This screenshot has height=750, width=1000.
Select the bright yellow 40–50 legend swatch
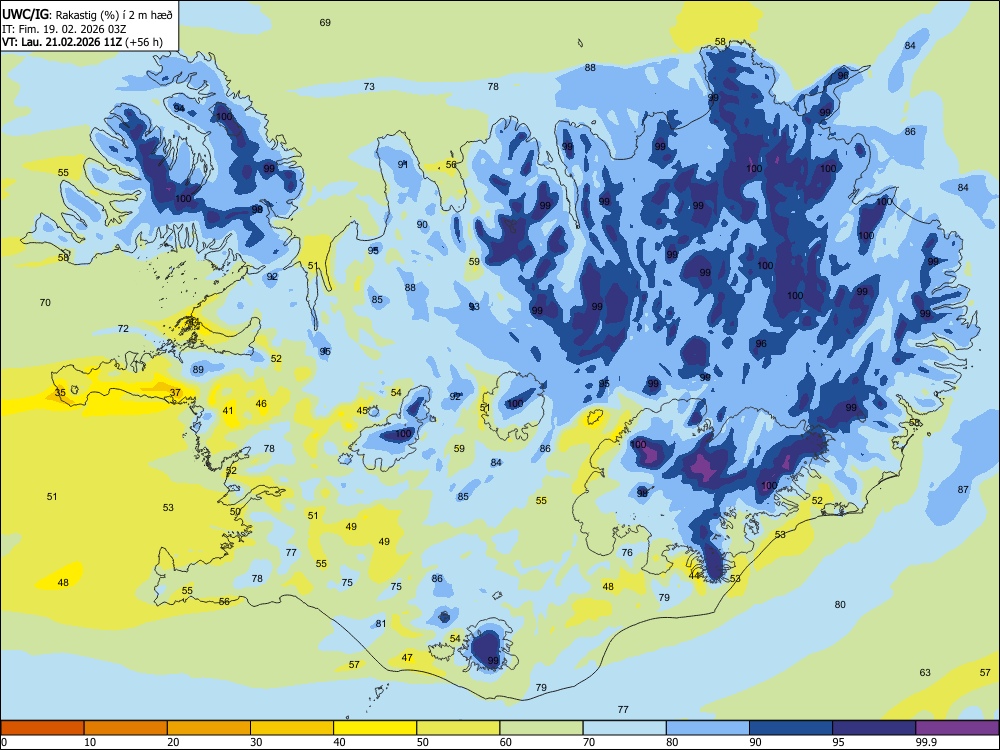point(375,728)
